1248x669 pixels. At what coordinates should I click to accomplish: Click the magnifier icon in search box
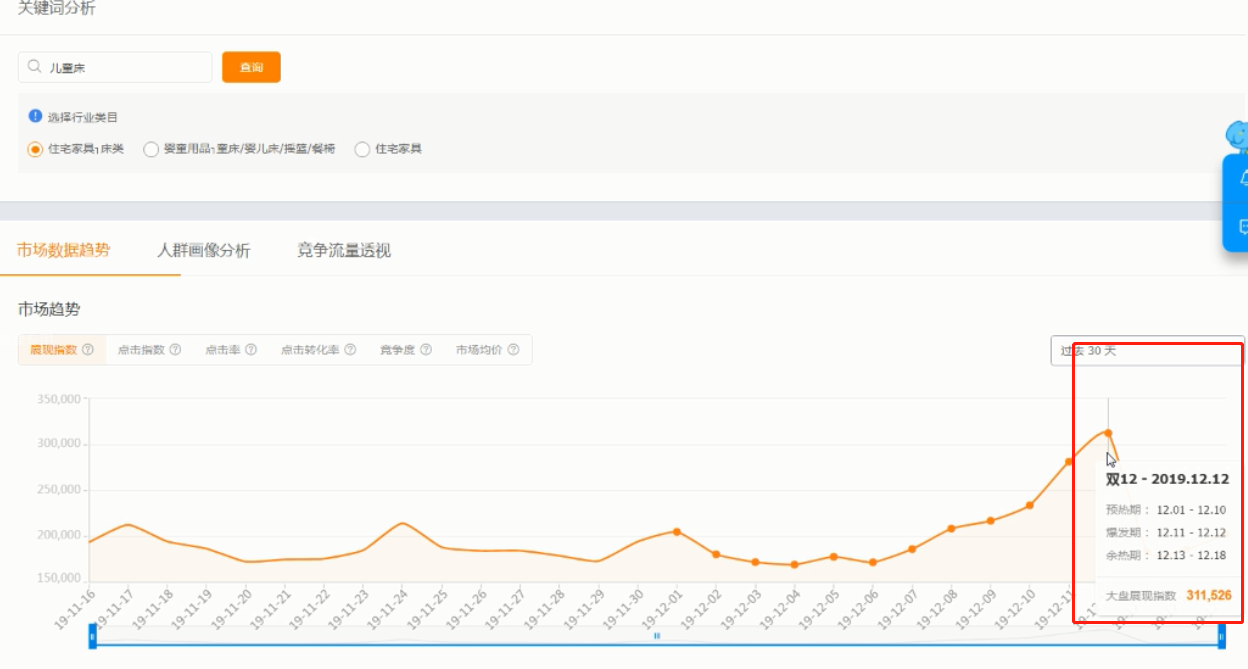(x=35, y=67)
